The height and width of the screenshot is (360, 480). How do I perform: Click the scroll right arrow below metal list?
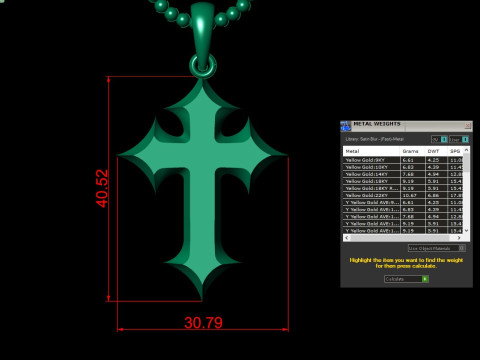(459, 238)
